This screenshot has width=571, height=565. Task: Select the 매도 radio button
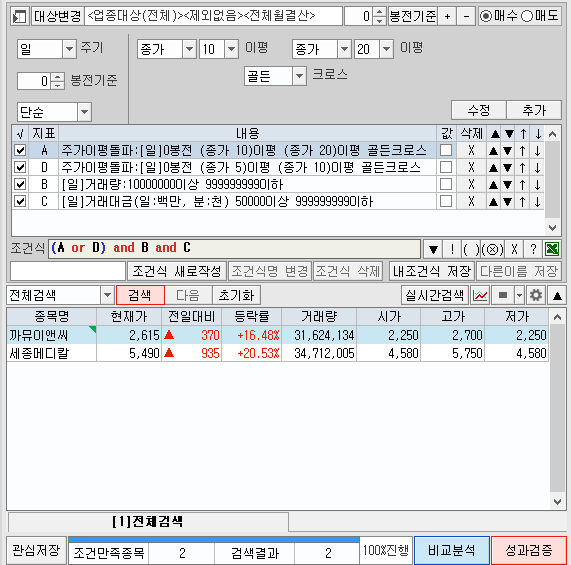click(527, 16)
